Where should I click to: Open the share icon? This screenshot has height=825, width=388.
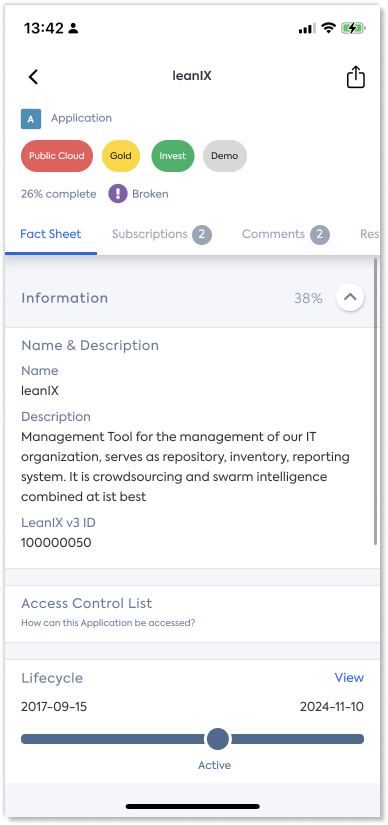coord(355,77)
